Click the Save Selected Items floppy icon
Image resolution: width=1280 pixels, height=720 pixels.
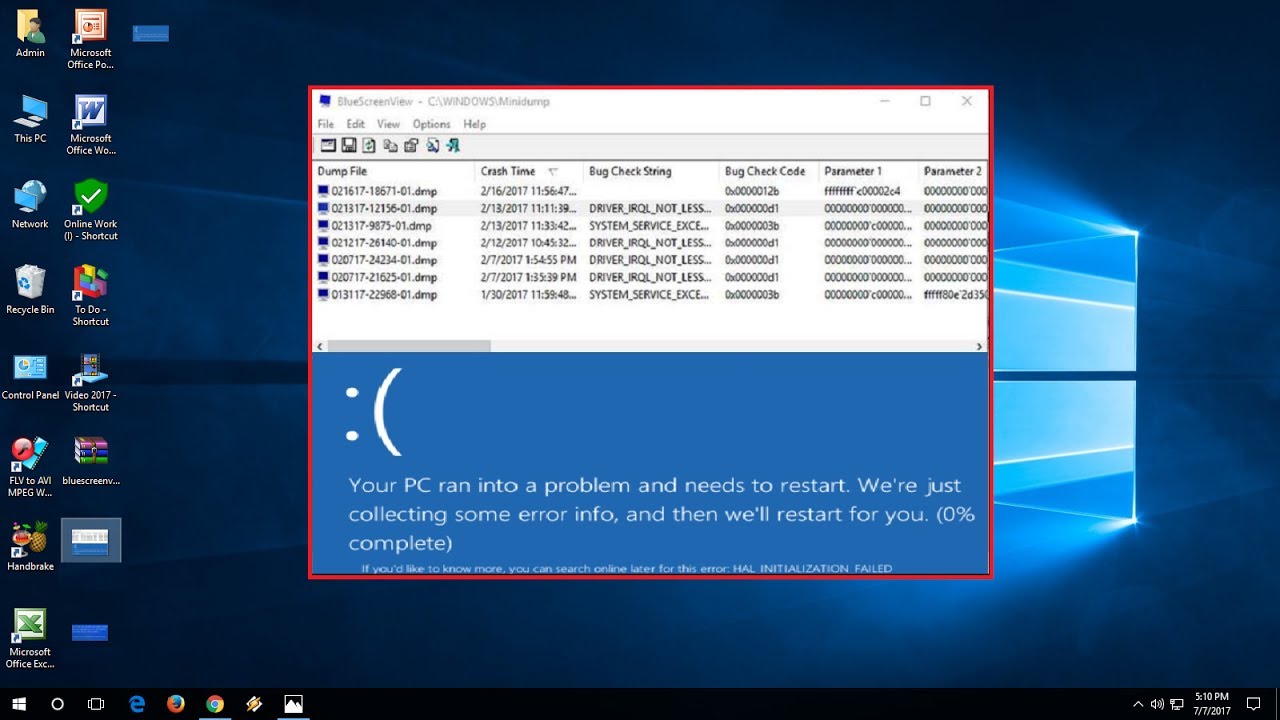click(349, 146)
